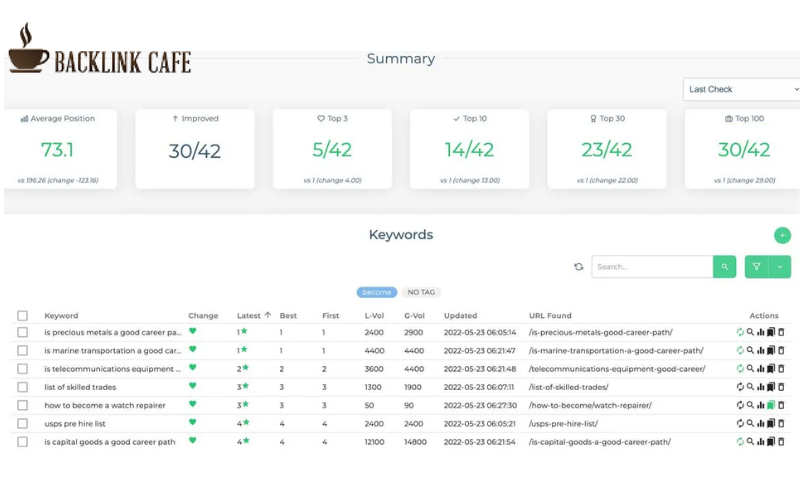Refresh the precious metals keyword row

pyautogui.click(x=740, y=332)
